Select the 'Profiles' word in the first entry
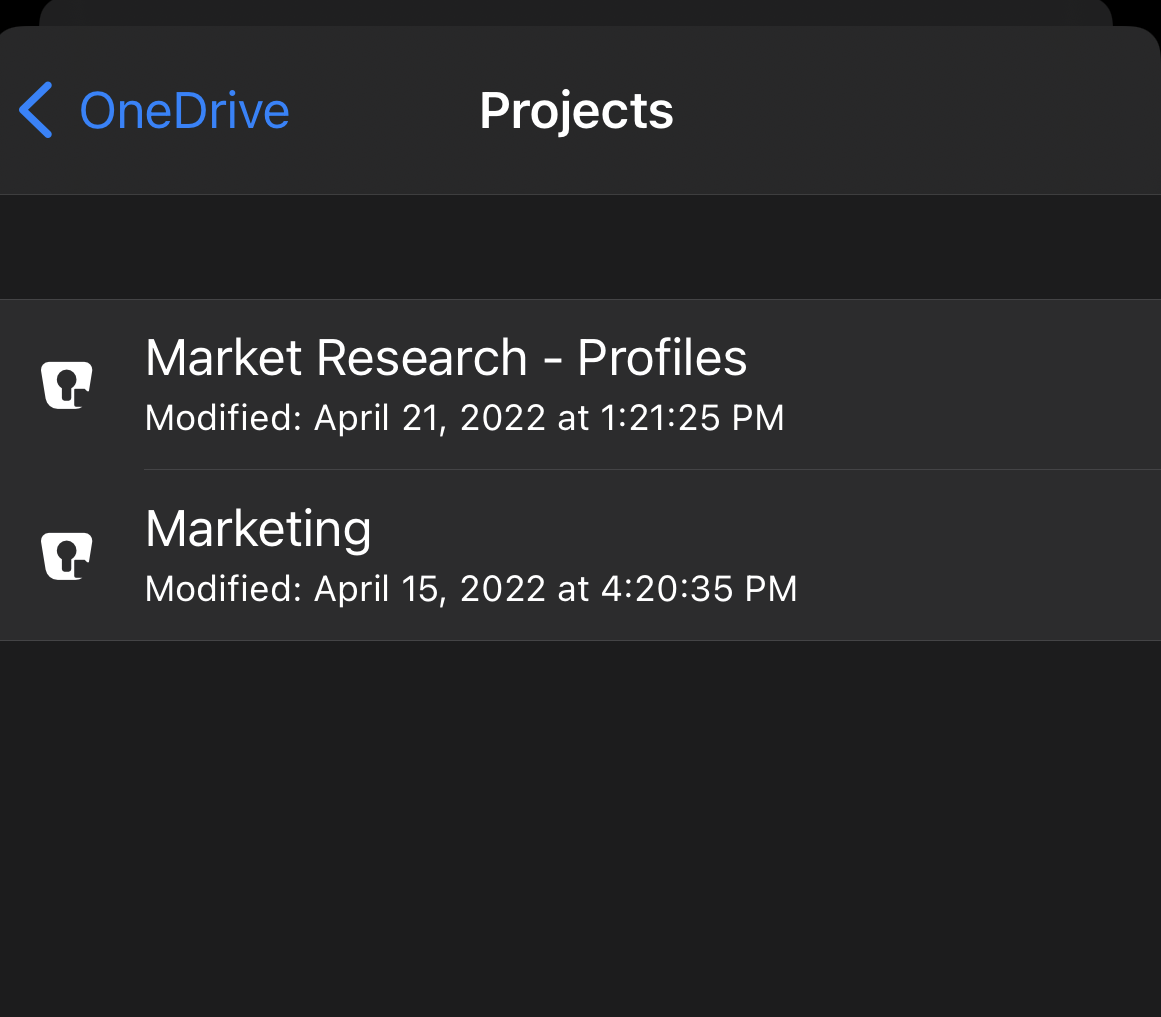Viewport: 1161px width, 1017px height. tap(662, 358)
